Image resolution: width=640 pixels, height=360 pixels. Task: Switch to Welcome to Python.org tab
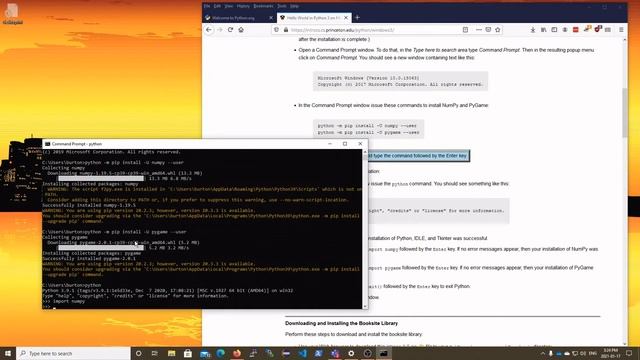(239, 18)
